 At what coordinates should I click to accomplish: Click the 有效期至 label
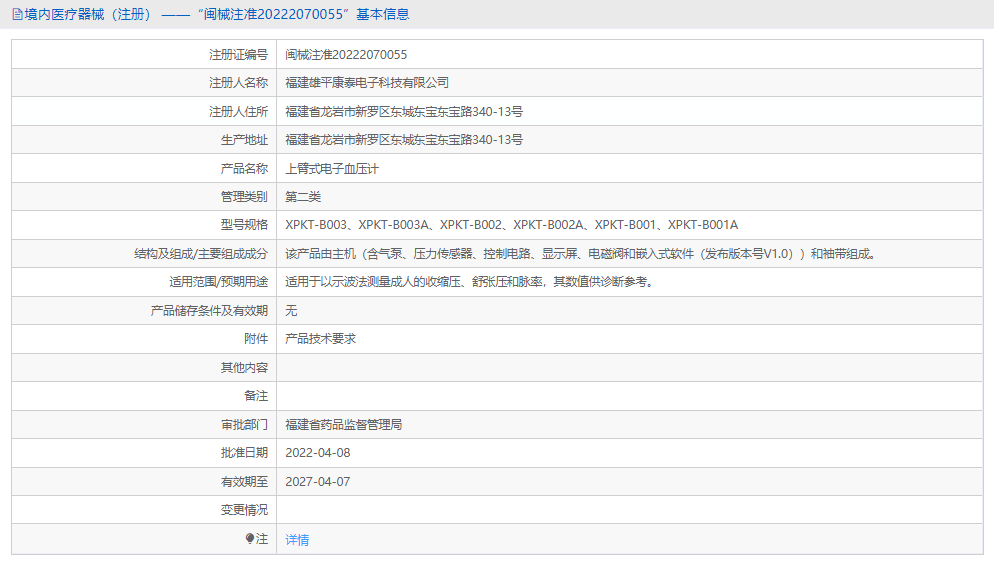(x=244, y=482)
